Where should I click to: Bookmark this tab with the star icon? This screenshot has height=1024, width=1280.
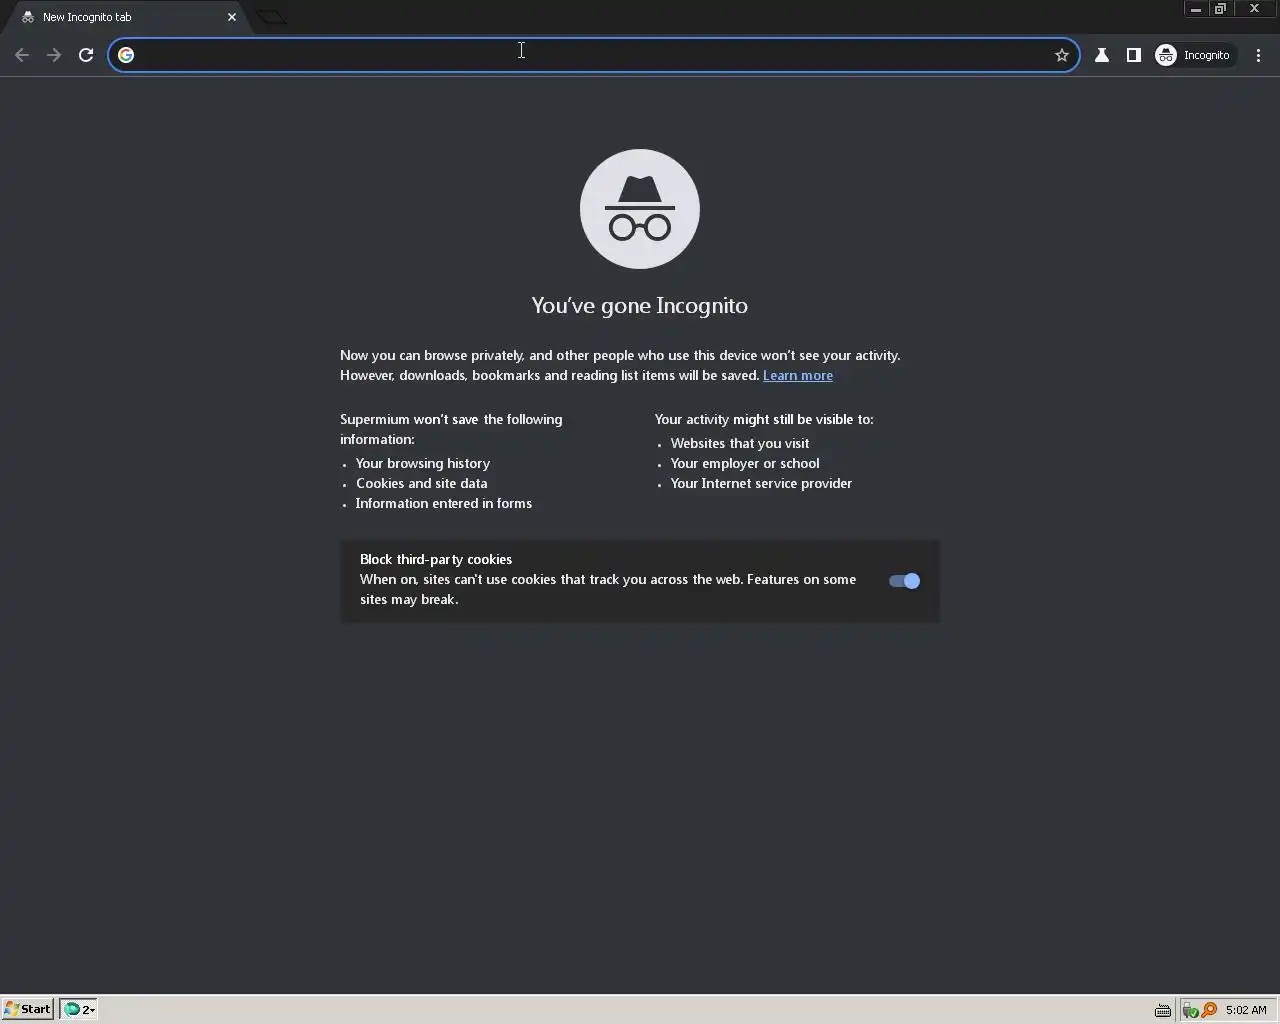[1062, 55]
